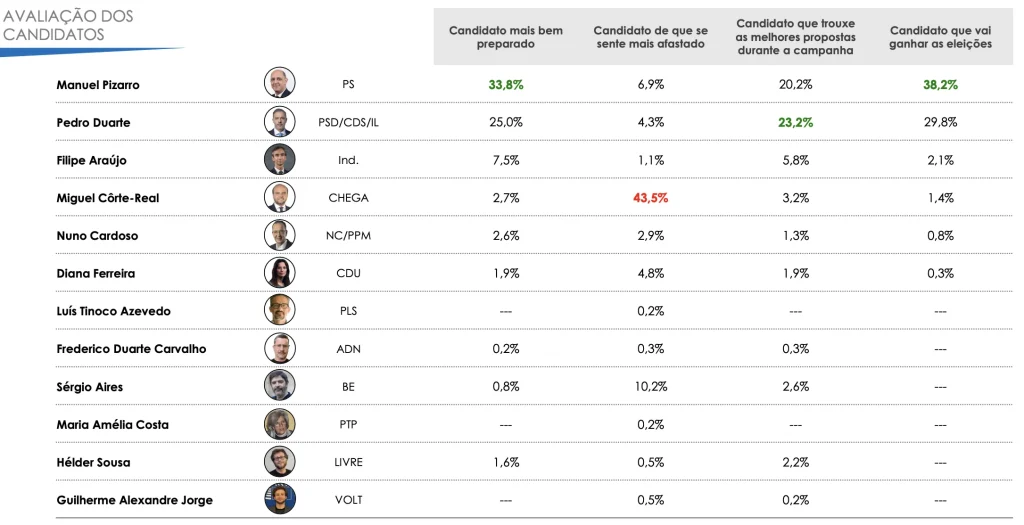Click 'Candidato que vai ganhar as eleições' header
The height and width of the screenshot is (525, 1024).
[x=940, y=37]
